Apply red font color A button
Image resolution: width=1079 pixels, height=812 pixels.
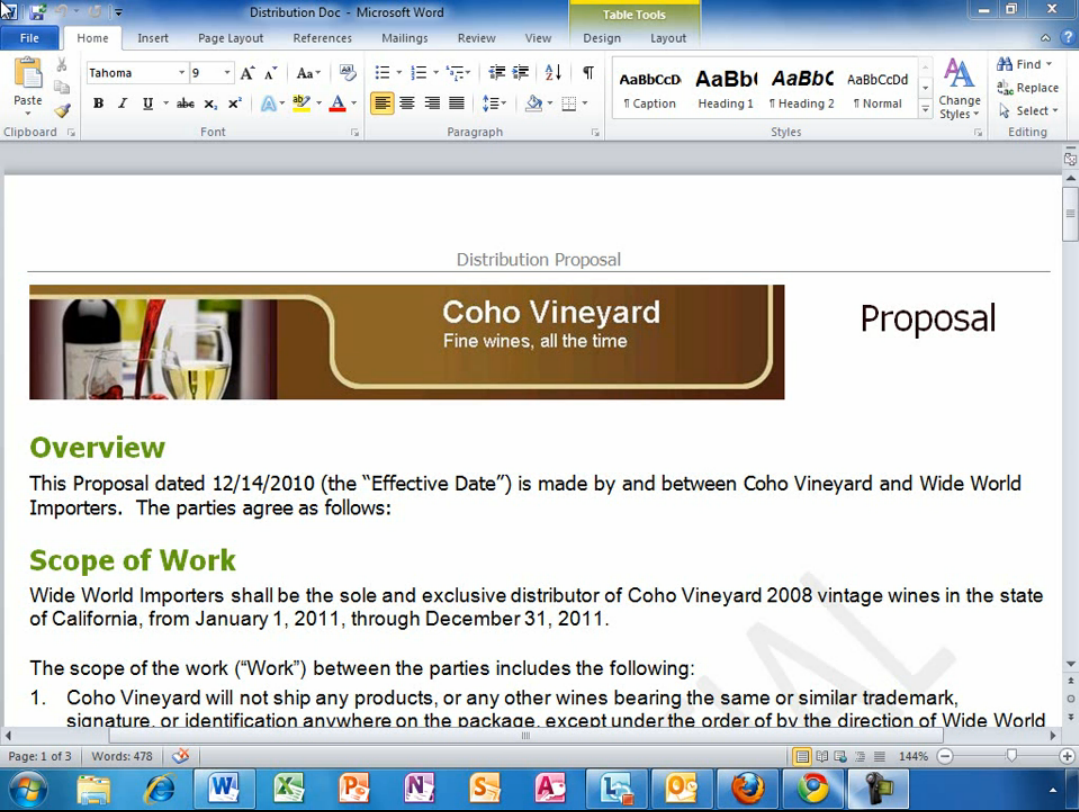(x=337, y=104)
